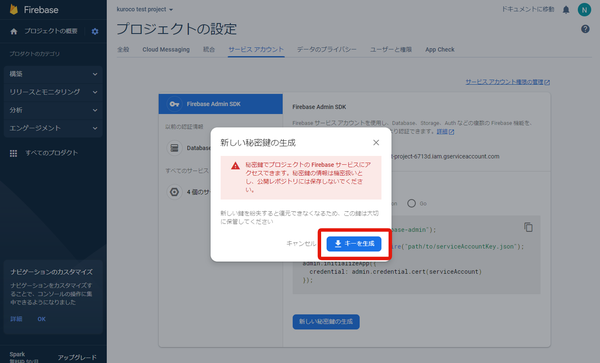The image size is (600, 363).
Task: Select the サービス アカウント tab
Action: pyautogui.click(x=256, y=49)
